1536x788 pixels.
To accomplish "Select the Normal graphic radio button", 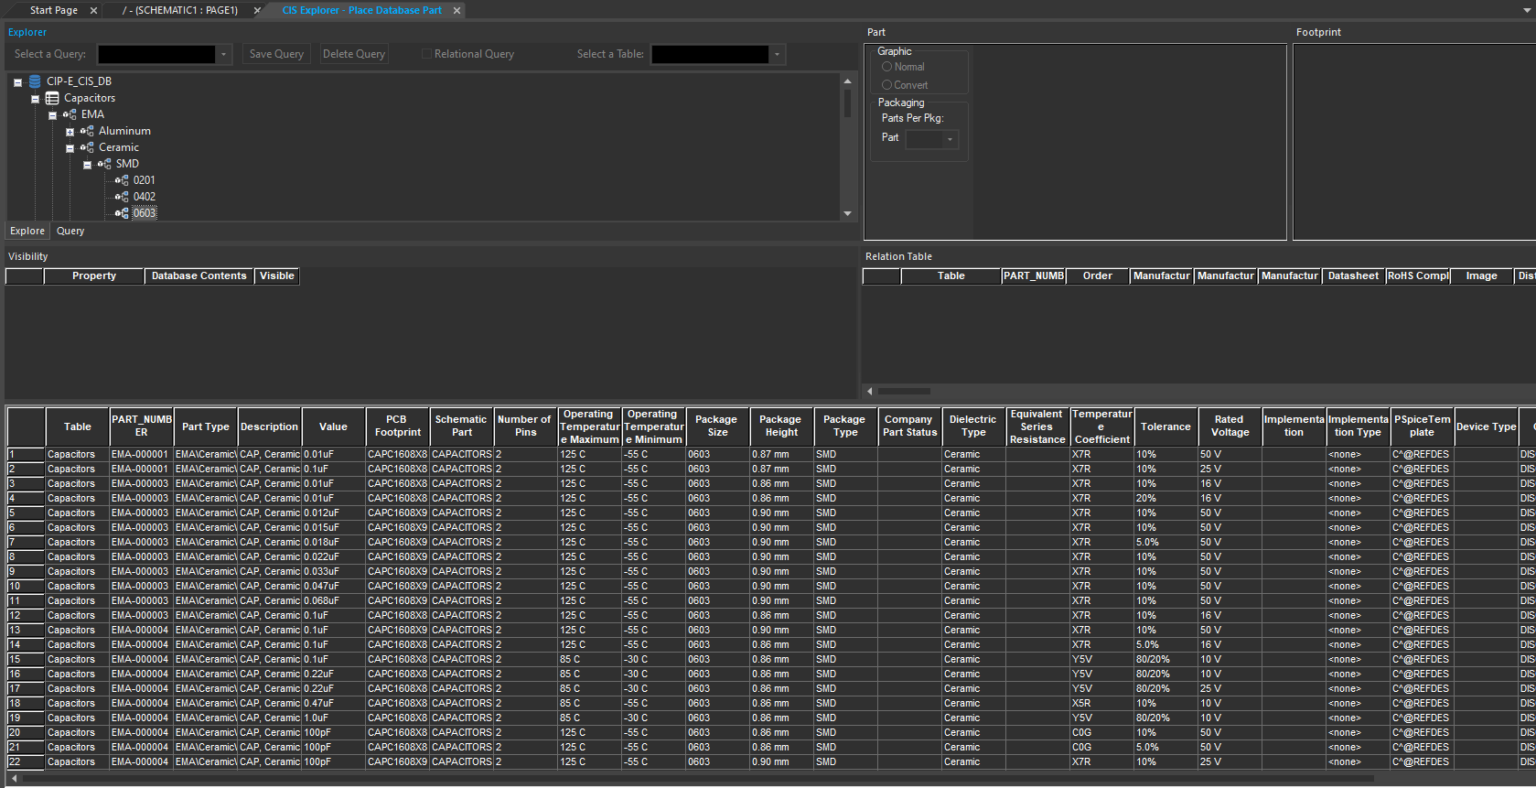I will pyautogui.click(x=887, y=66).
